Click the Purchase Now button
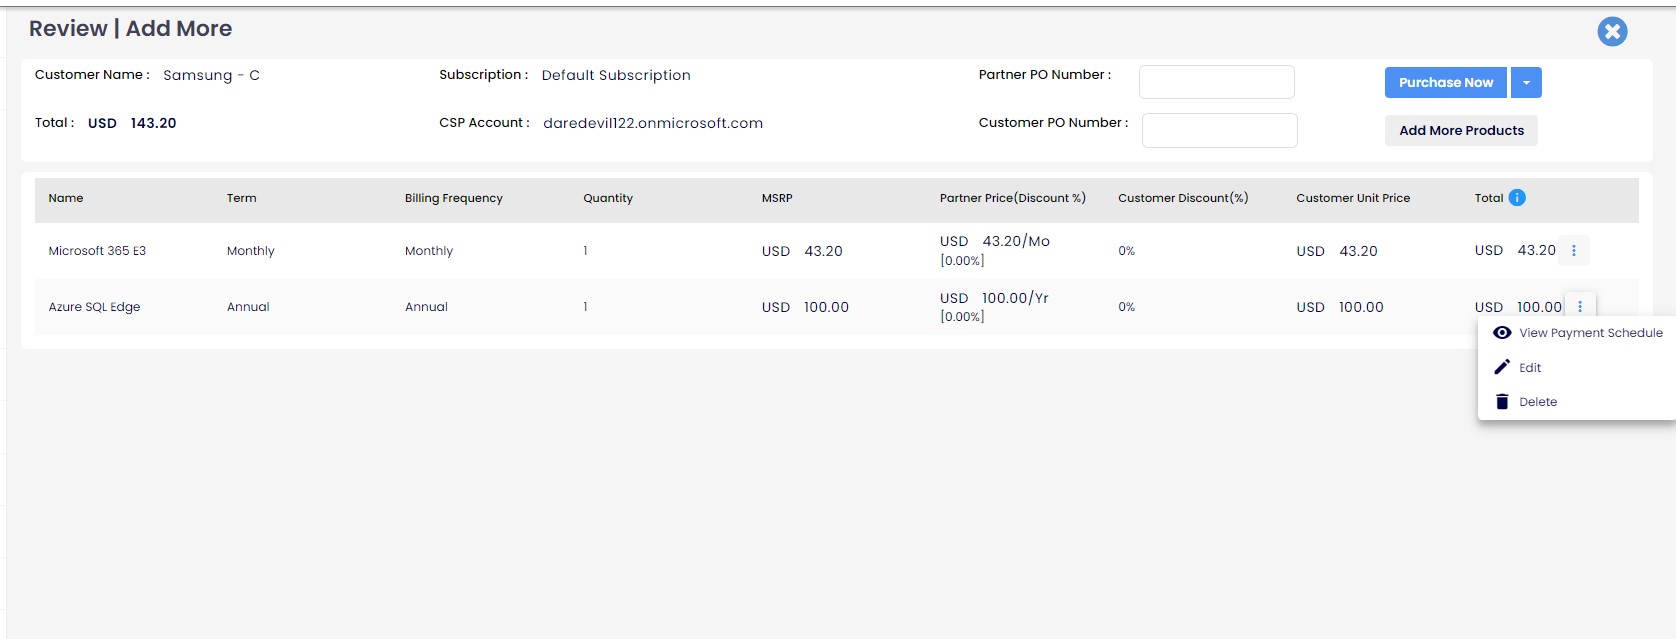 point(1446,83)
